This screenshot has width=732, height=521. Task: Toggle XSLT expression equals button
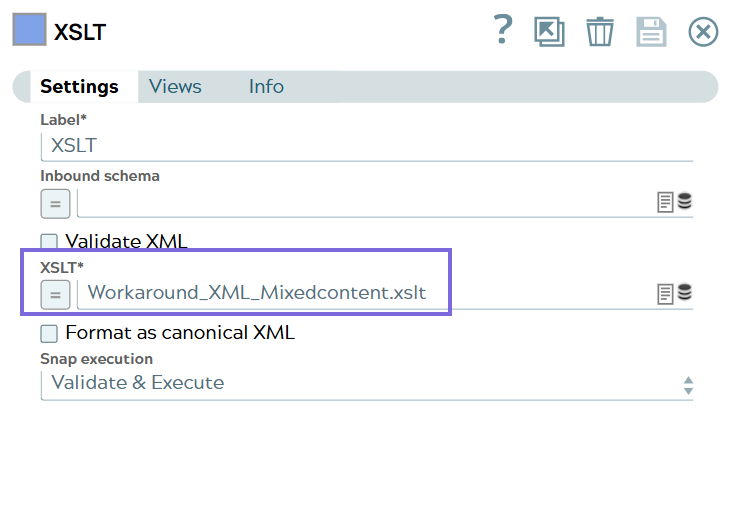point(55,294)
